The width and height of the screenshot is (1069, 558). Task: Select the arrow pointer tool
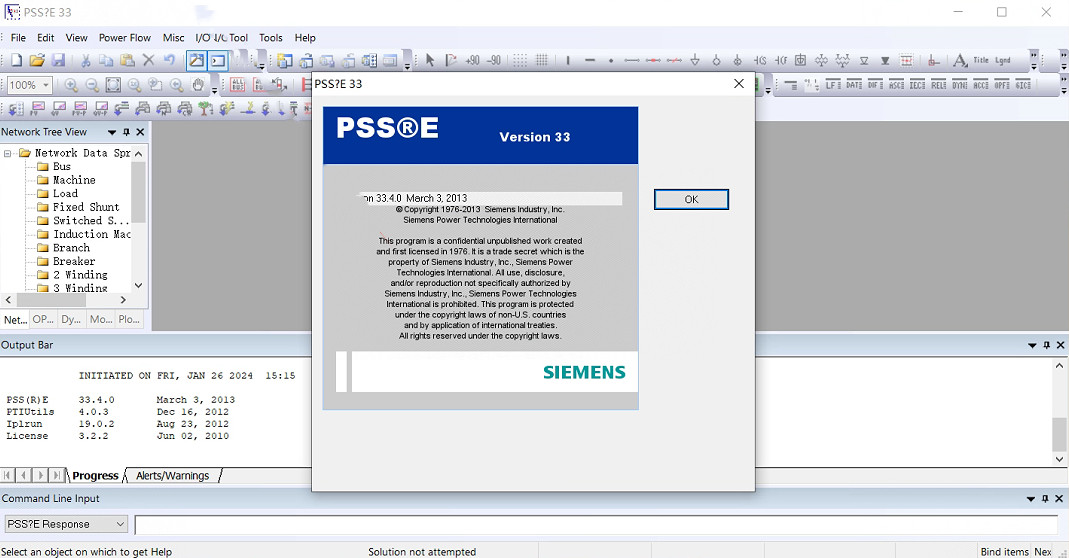[x=430, y=61]
